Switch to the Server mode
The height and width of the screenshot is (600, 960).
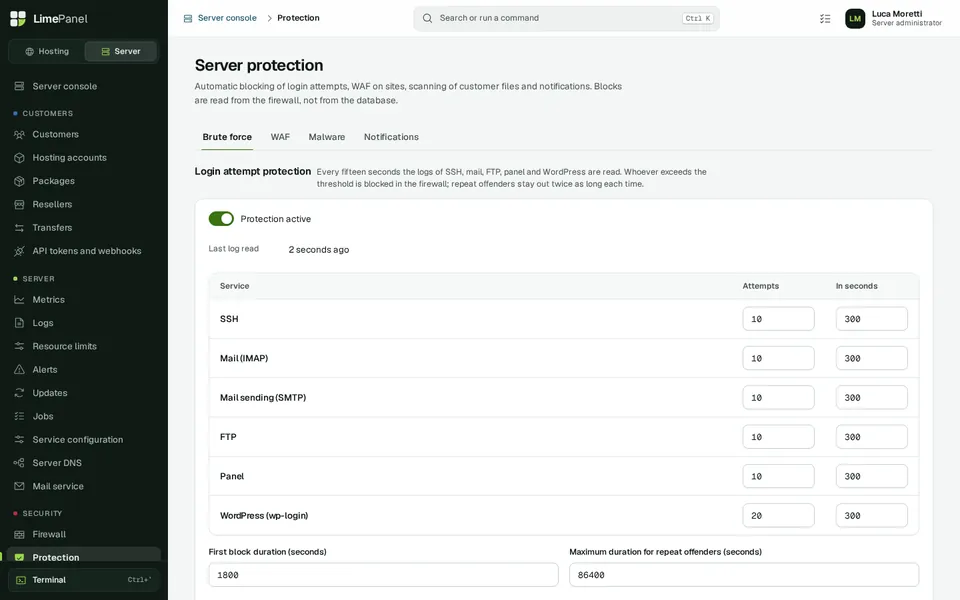tap(121, 51)
